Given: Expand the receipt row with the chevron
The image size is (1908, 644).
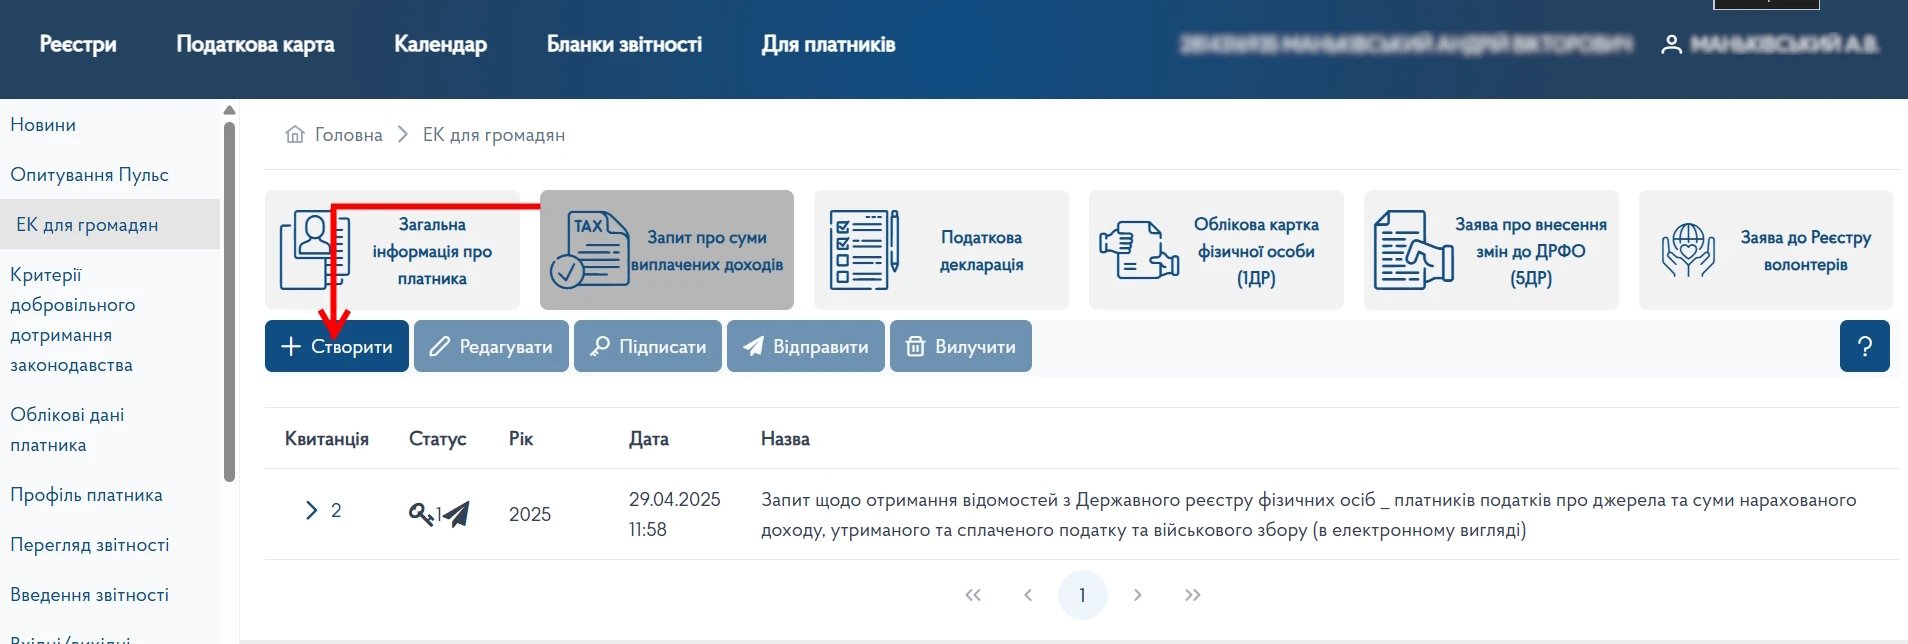Looking at the screenshot, I should [311, 511].
